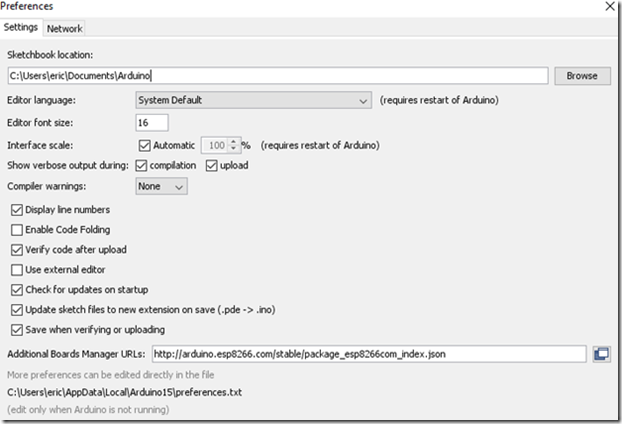
Task: Click the Browse button for sketchbook location
Action: (x=582, y=76)
